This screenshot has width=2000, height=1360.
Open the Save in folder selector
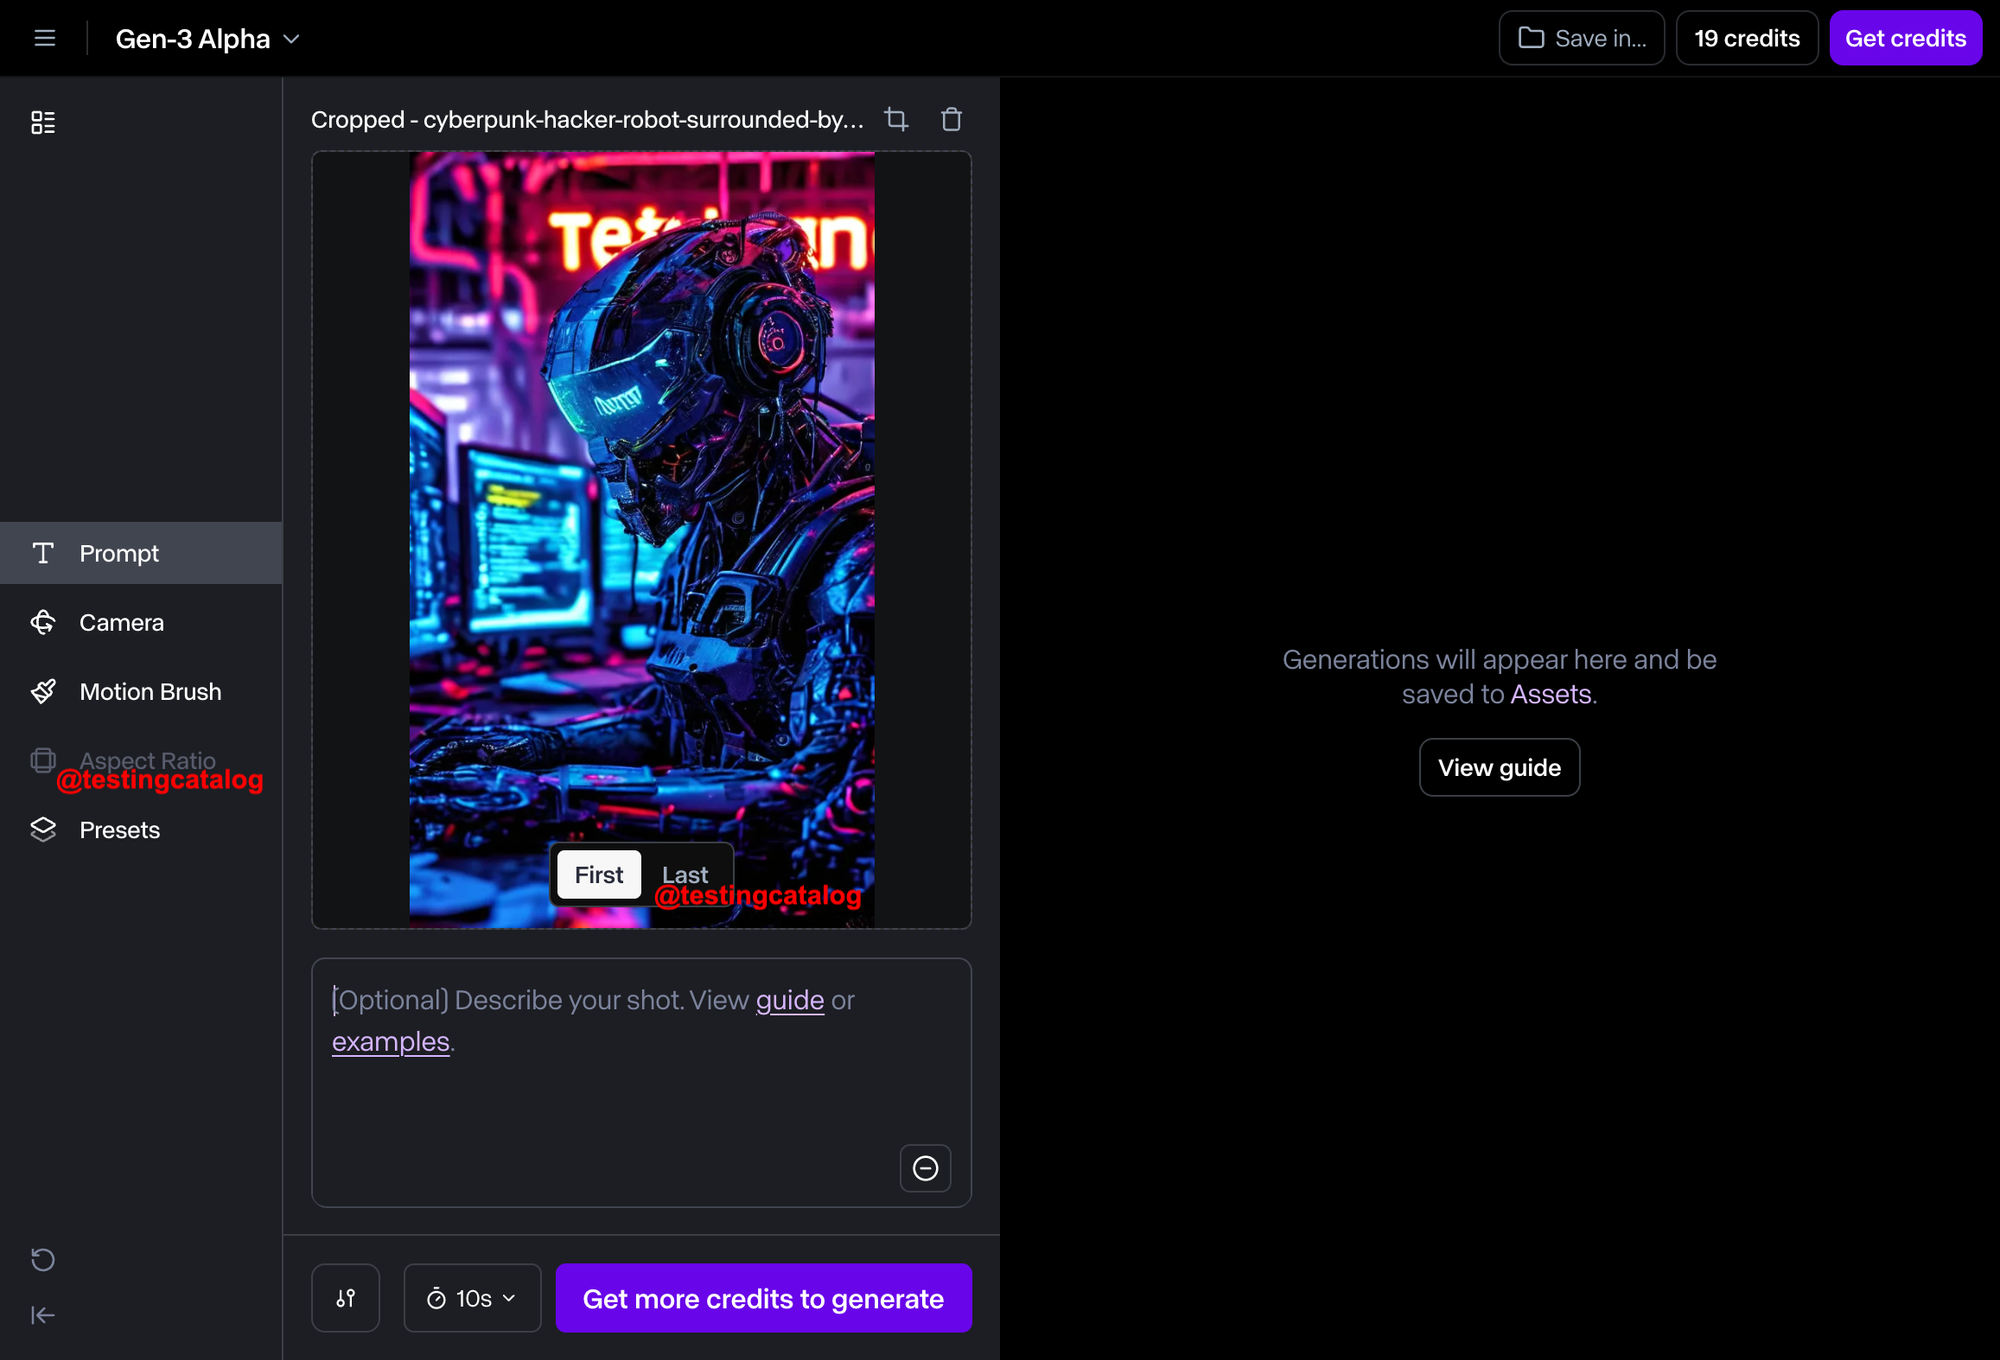[1581, 38]
